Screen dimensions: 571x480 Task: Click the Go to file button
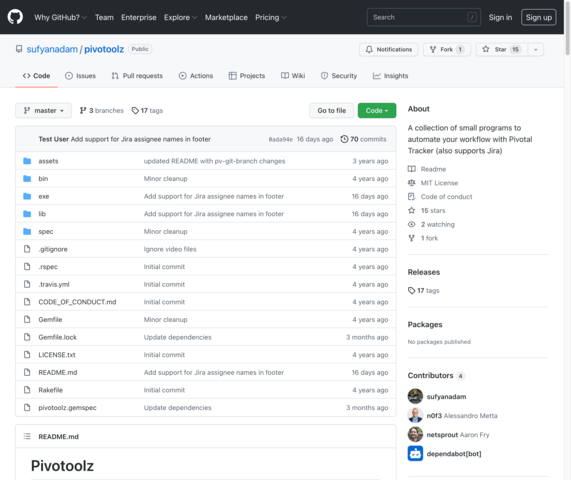[x=331, y=110]
